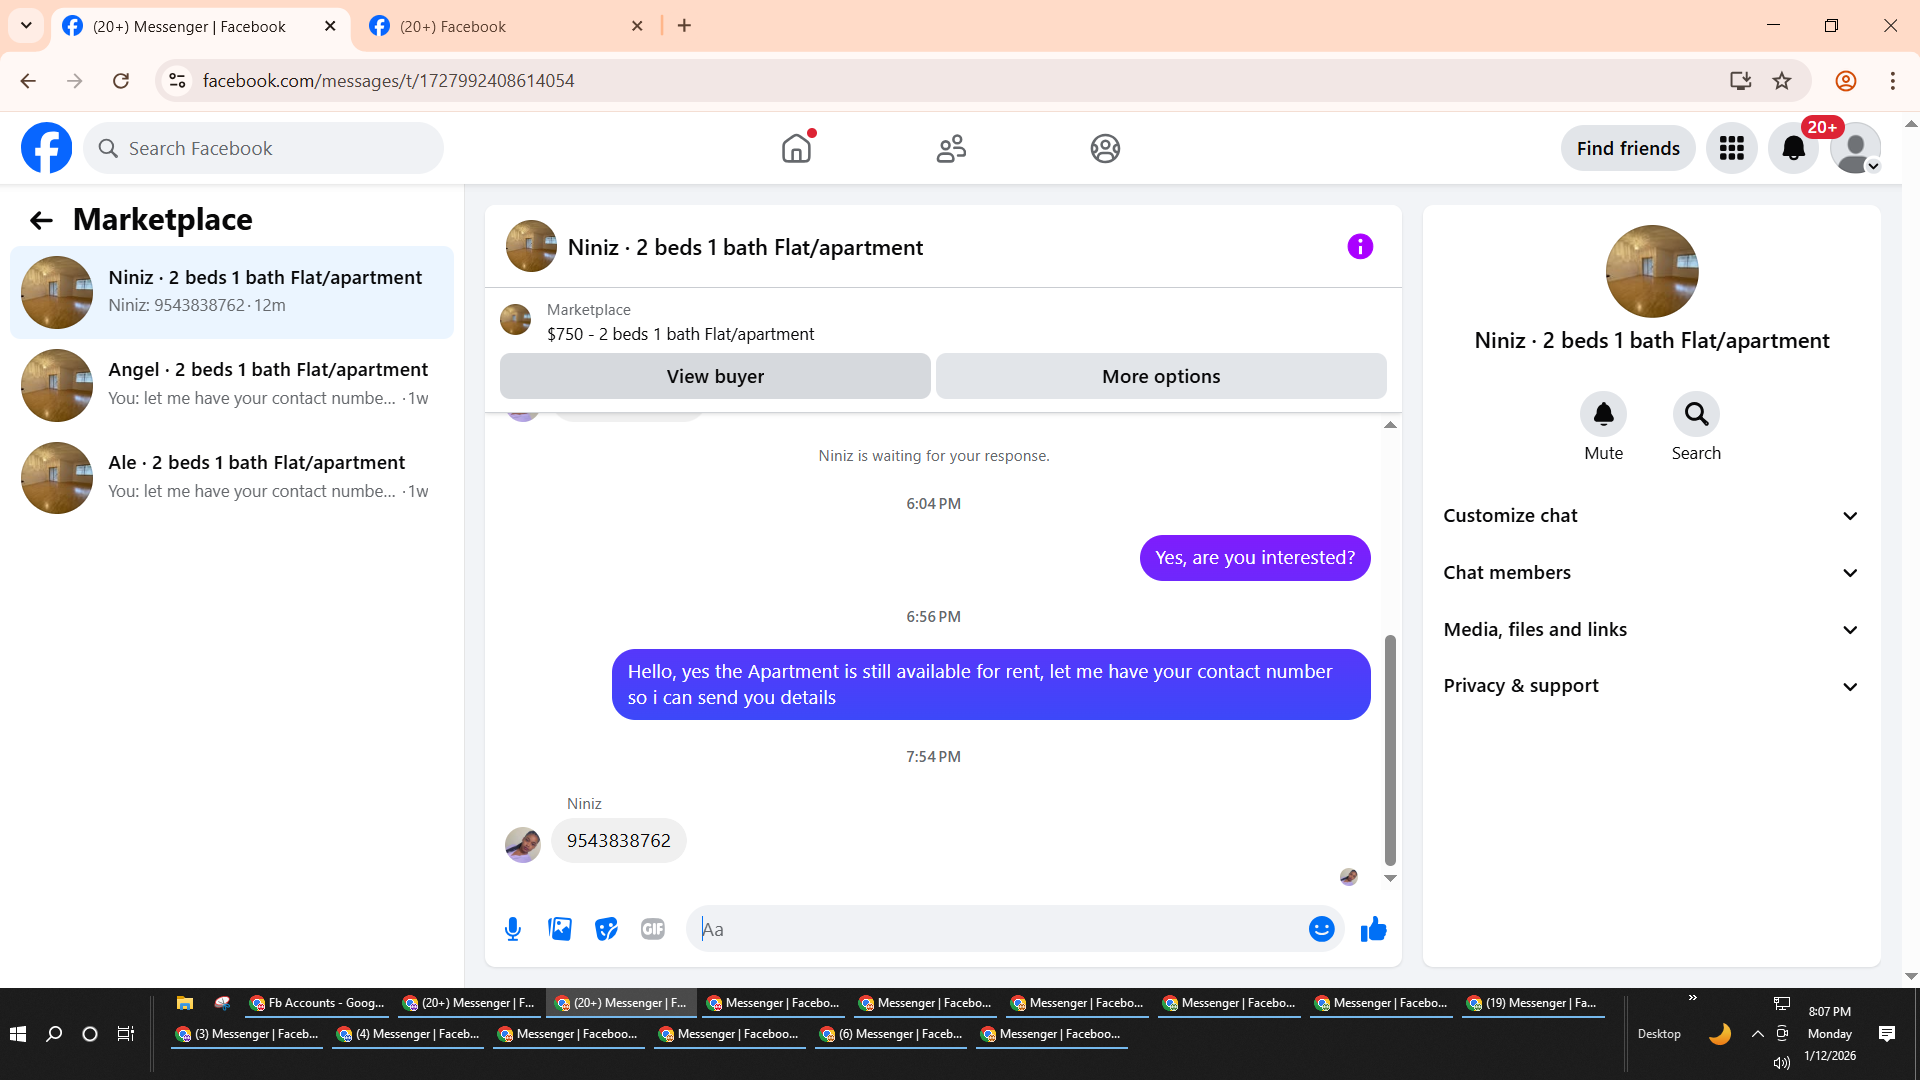
Task: Expand the Chat members section
Action: coord(1650,573)
